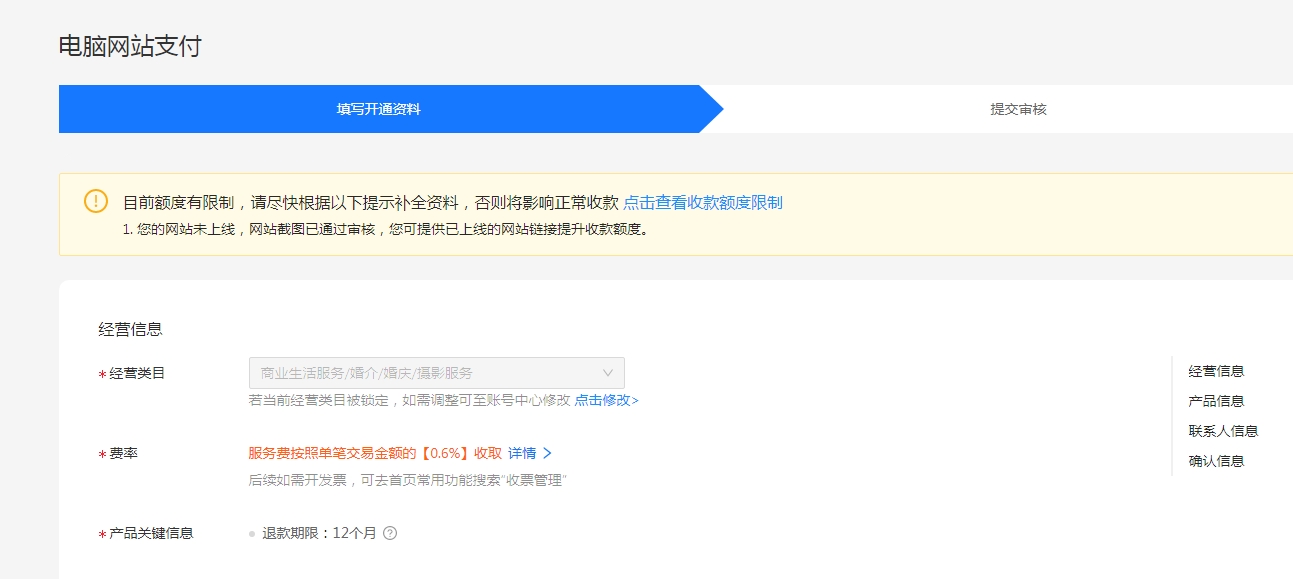Click the 产品关键信息 field label
1293x579 pixels.
pyautogui.click(x=151, y=533)
